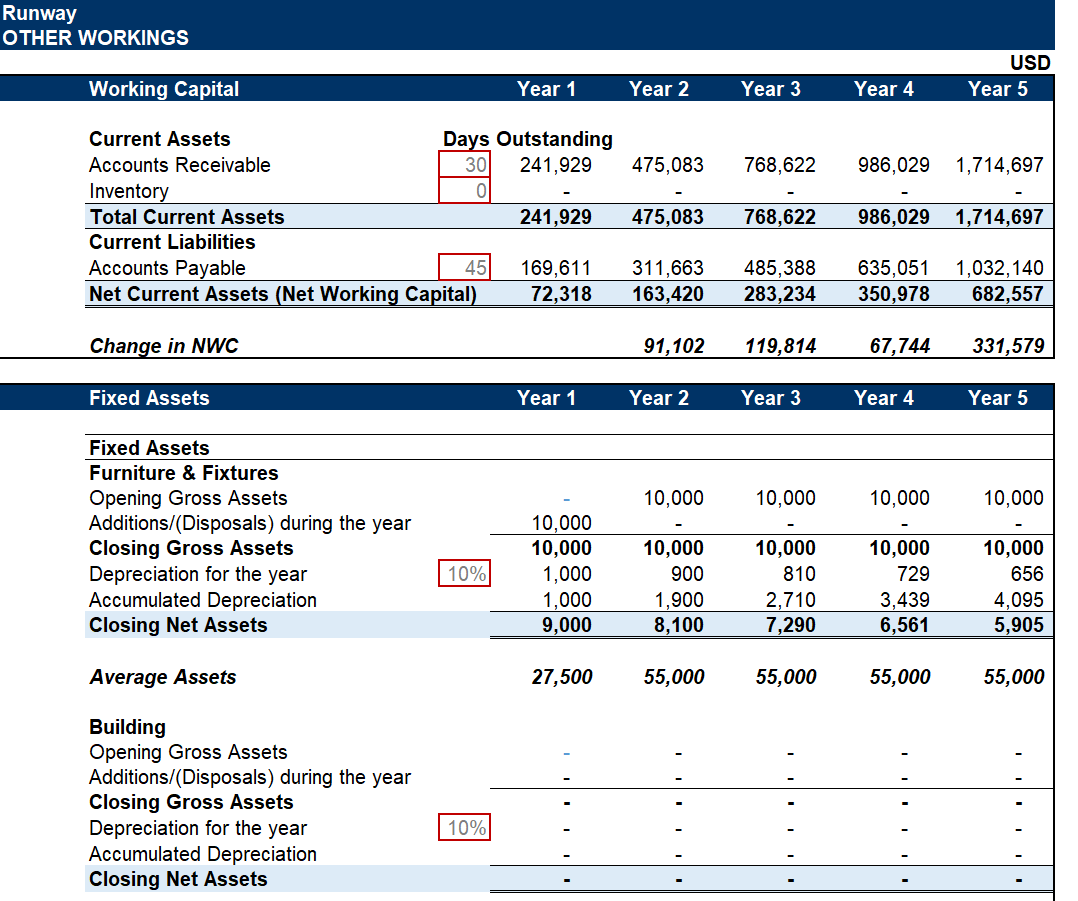
Task: Click the Accounts Receivable days outstanding input
Action: pos(465,165)
